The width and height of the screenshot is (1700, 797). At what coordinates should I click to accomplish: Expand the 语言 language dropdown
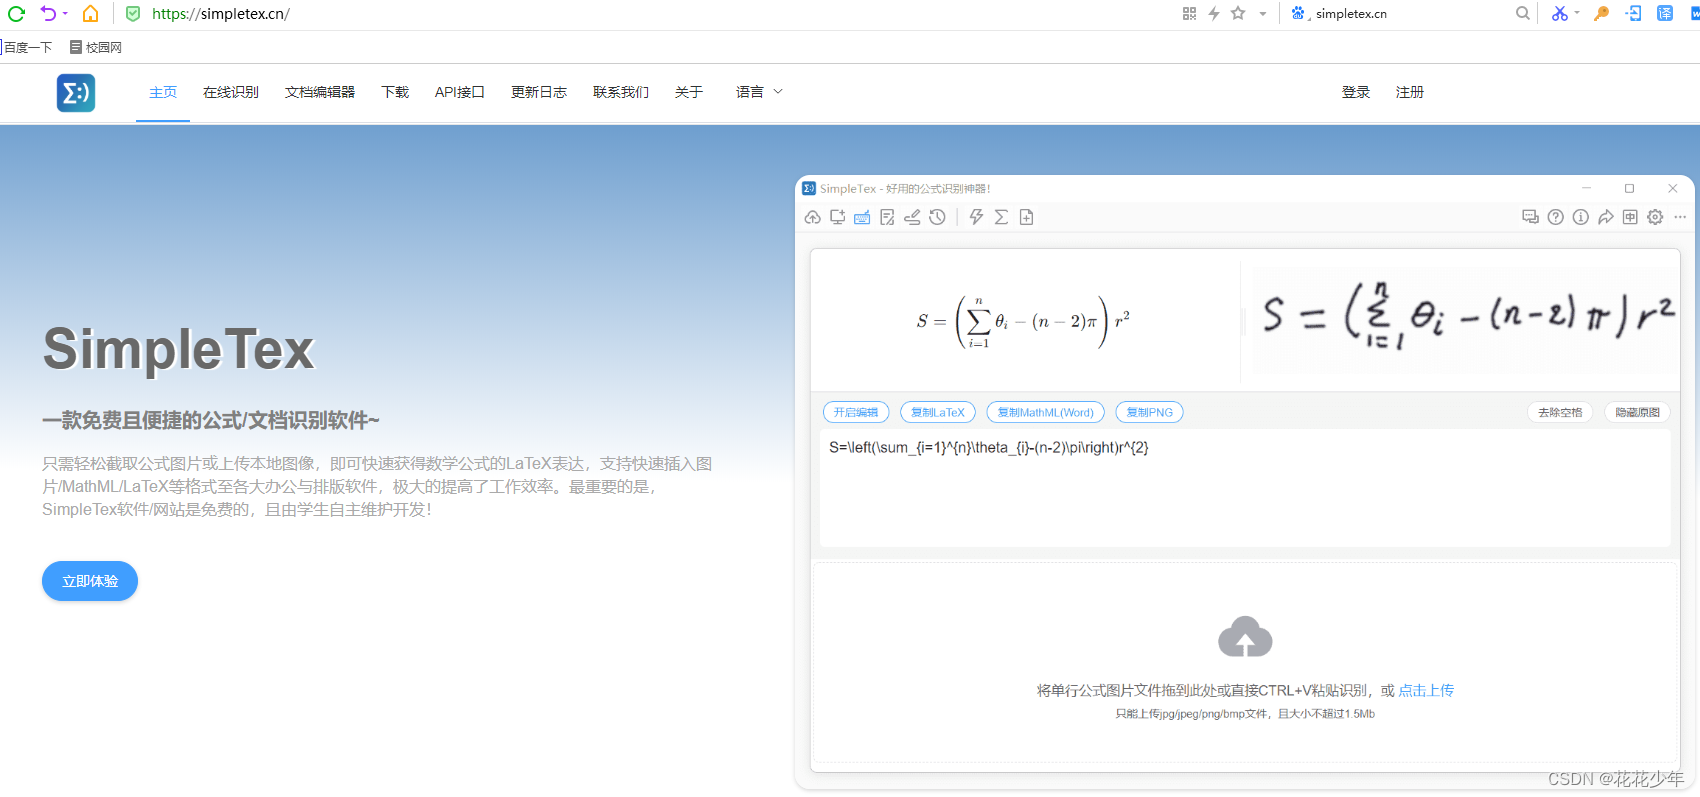[x=759, y=92]
